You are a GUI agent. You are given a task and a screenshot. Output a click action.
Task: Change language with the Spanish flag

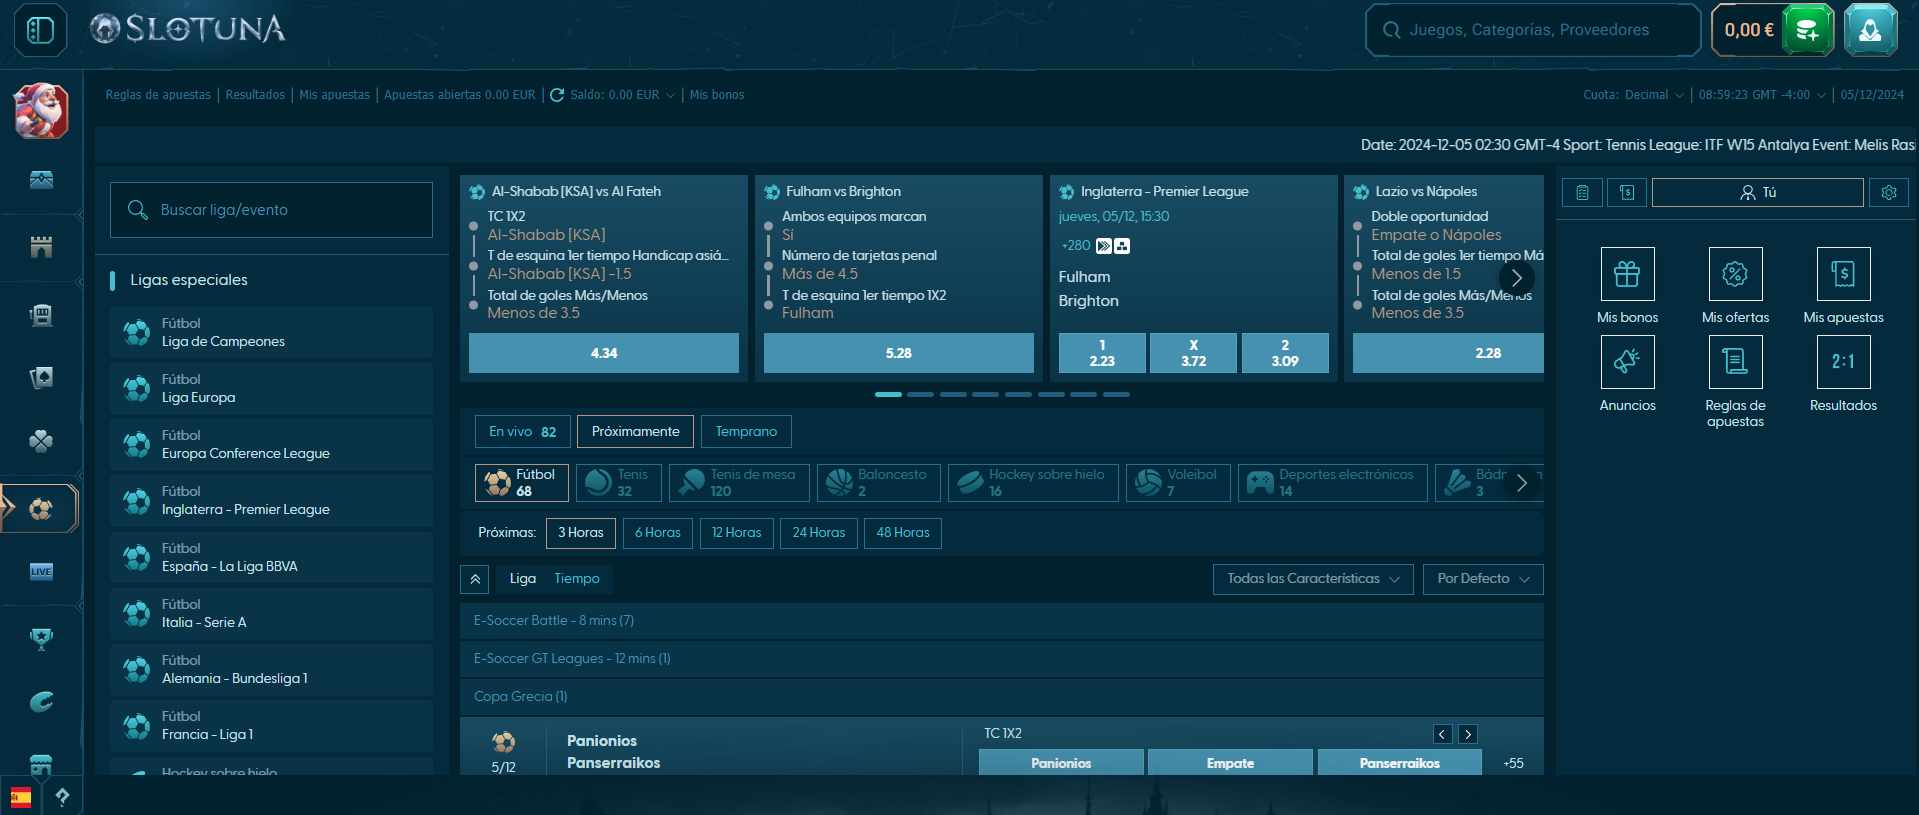coord(21,797)
